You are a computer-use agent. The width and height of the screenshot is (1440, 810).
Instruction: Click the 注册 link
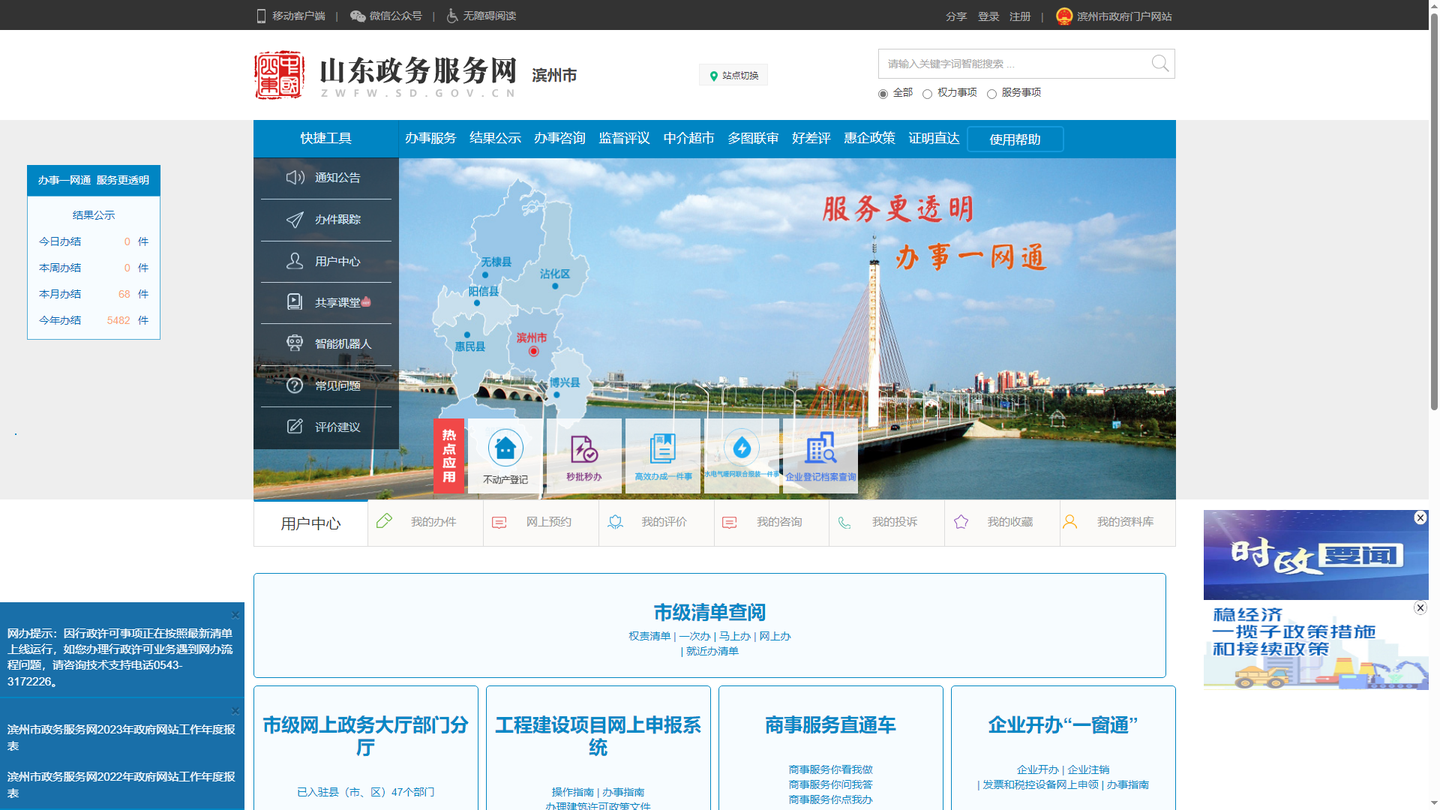(x=1020, y=16)
